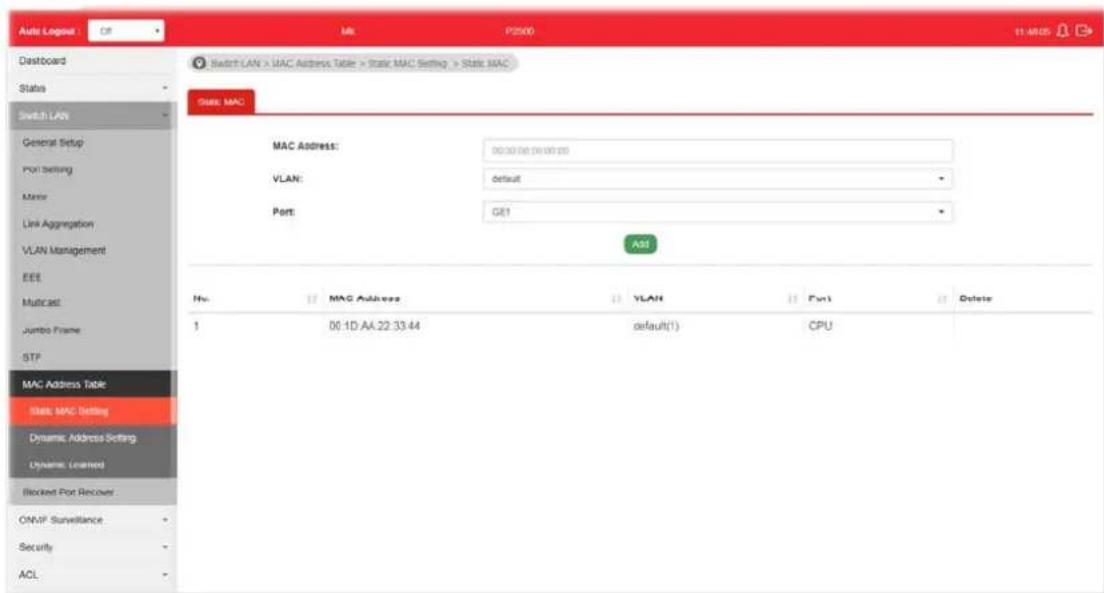The width and height of the screenshot is (1104, 593).
Task: Select Static MAC Setting submenu item
Action: coord(90,411)
